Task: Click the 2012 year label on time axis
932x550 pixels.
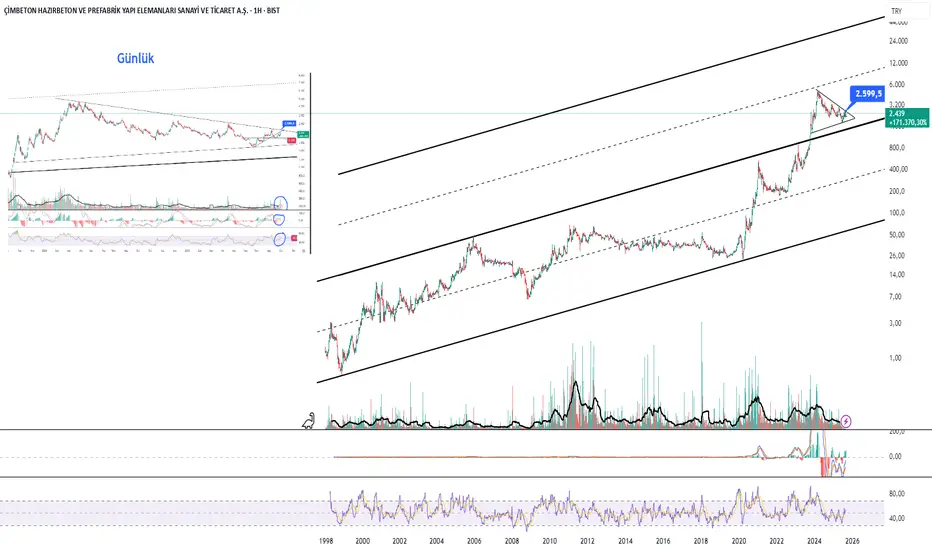Action: pos(587,541)
